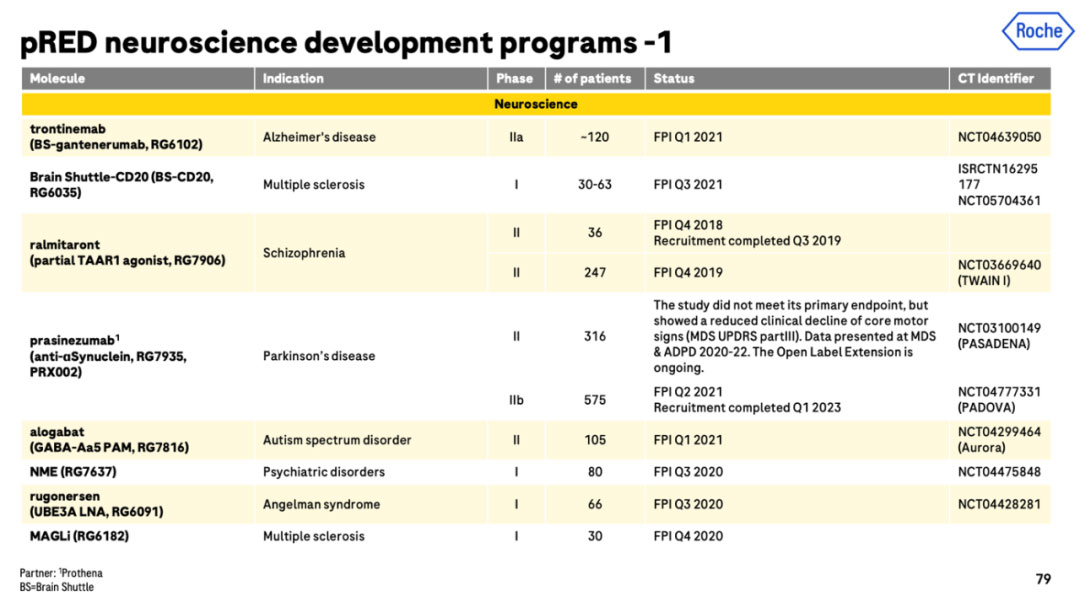Open the NCT04639050 trial identifier
Image resolution: width=1080 pixels, height=602 pixels.
click(999, 137)
